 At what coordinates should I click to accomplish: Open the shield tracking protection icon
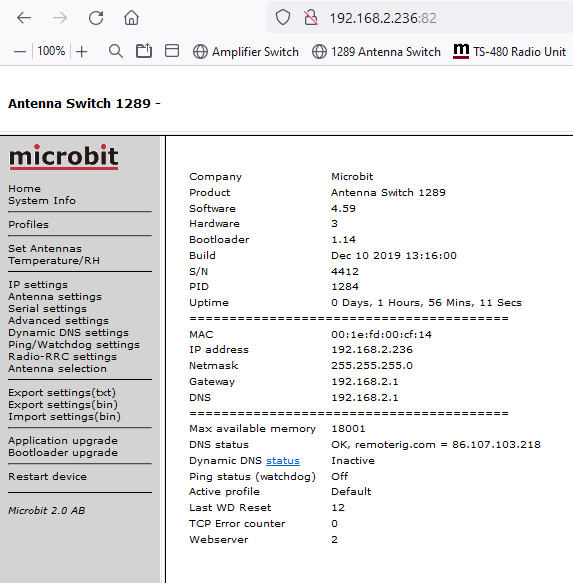tap(283, 17)
